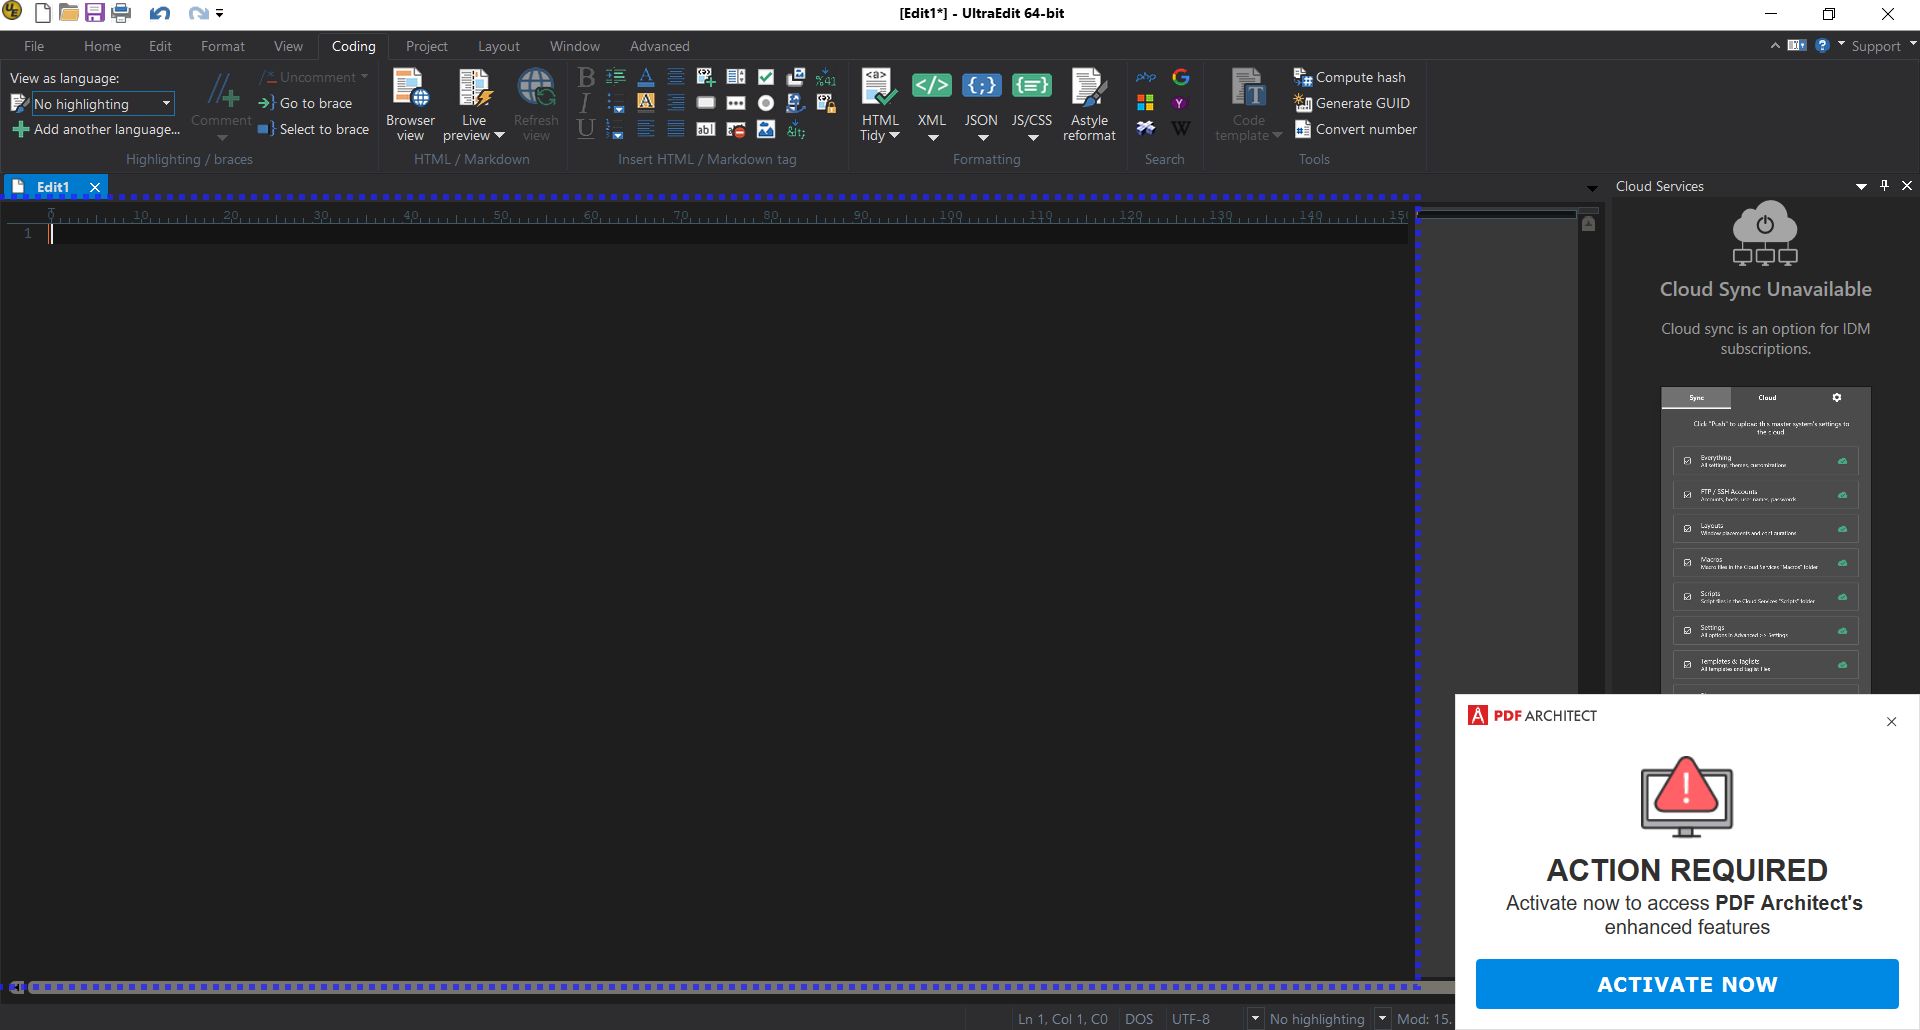This screenshot has width=1920, height=1030.
Task: Click ACTIVATE NOW in PDF Architect popup
Action: coord(1687,984)
